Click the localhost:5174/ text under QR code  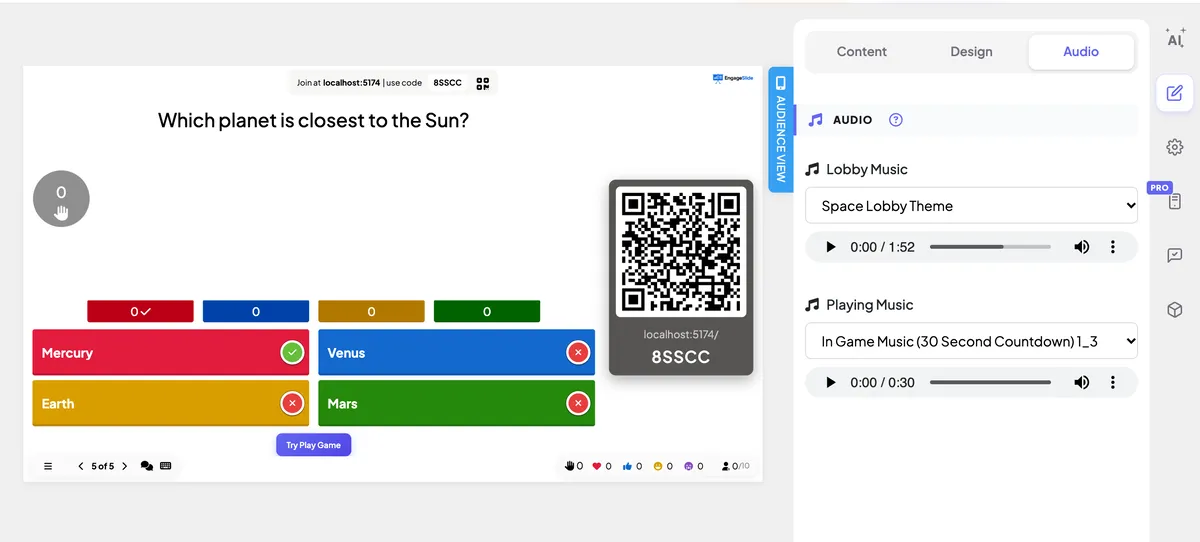[x=681, y=335]
